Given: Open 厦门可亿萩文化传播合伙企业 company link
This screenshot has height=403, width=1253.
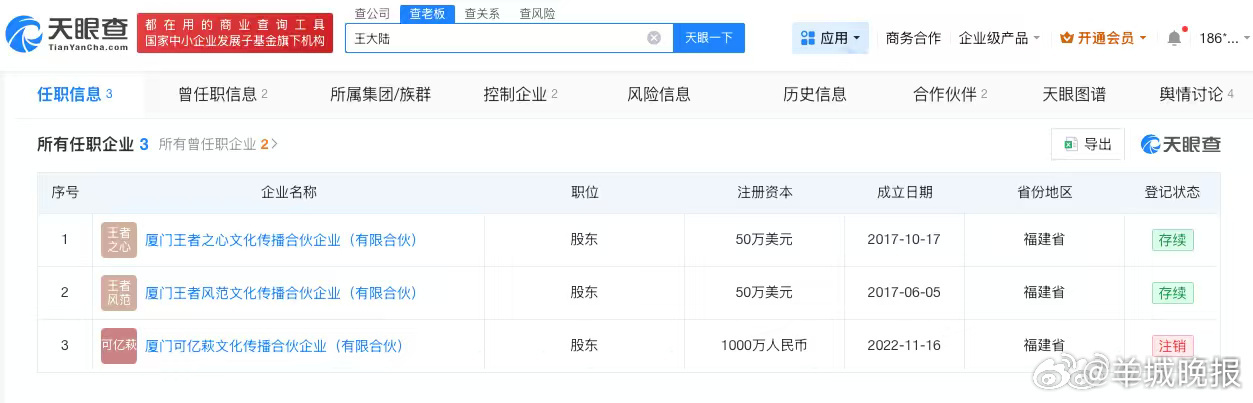Looking at the screenshot, I should pos(274,346).
